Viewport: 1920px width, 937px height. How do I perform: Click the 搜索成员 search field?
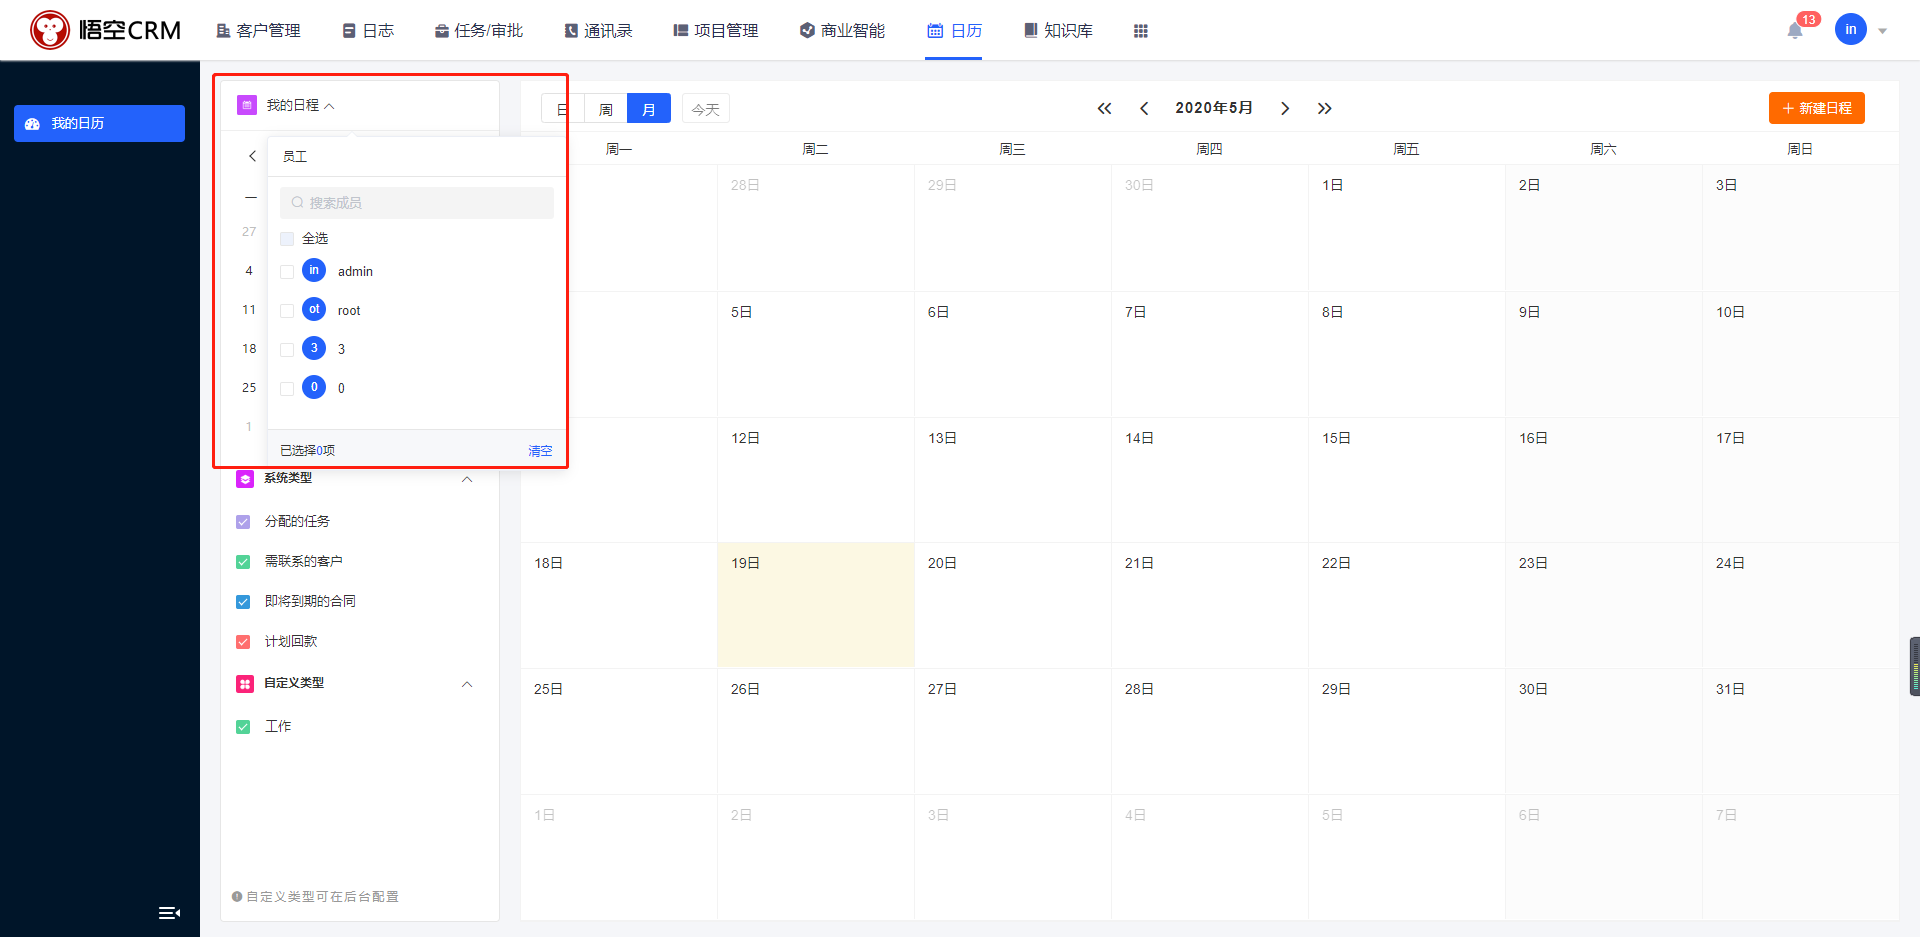417,203
